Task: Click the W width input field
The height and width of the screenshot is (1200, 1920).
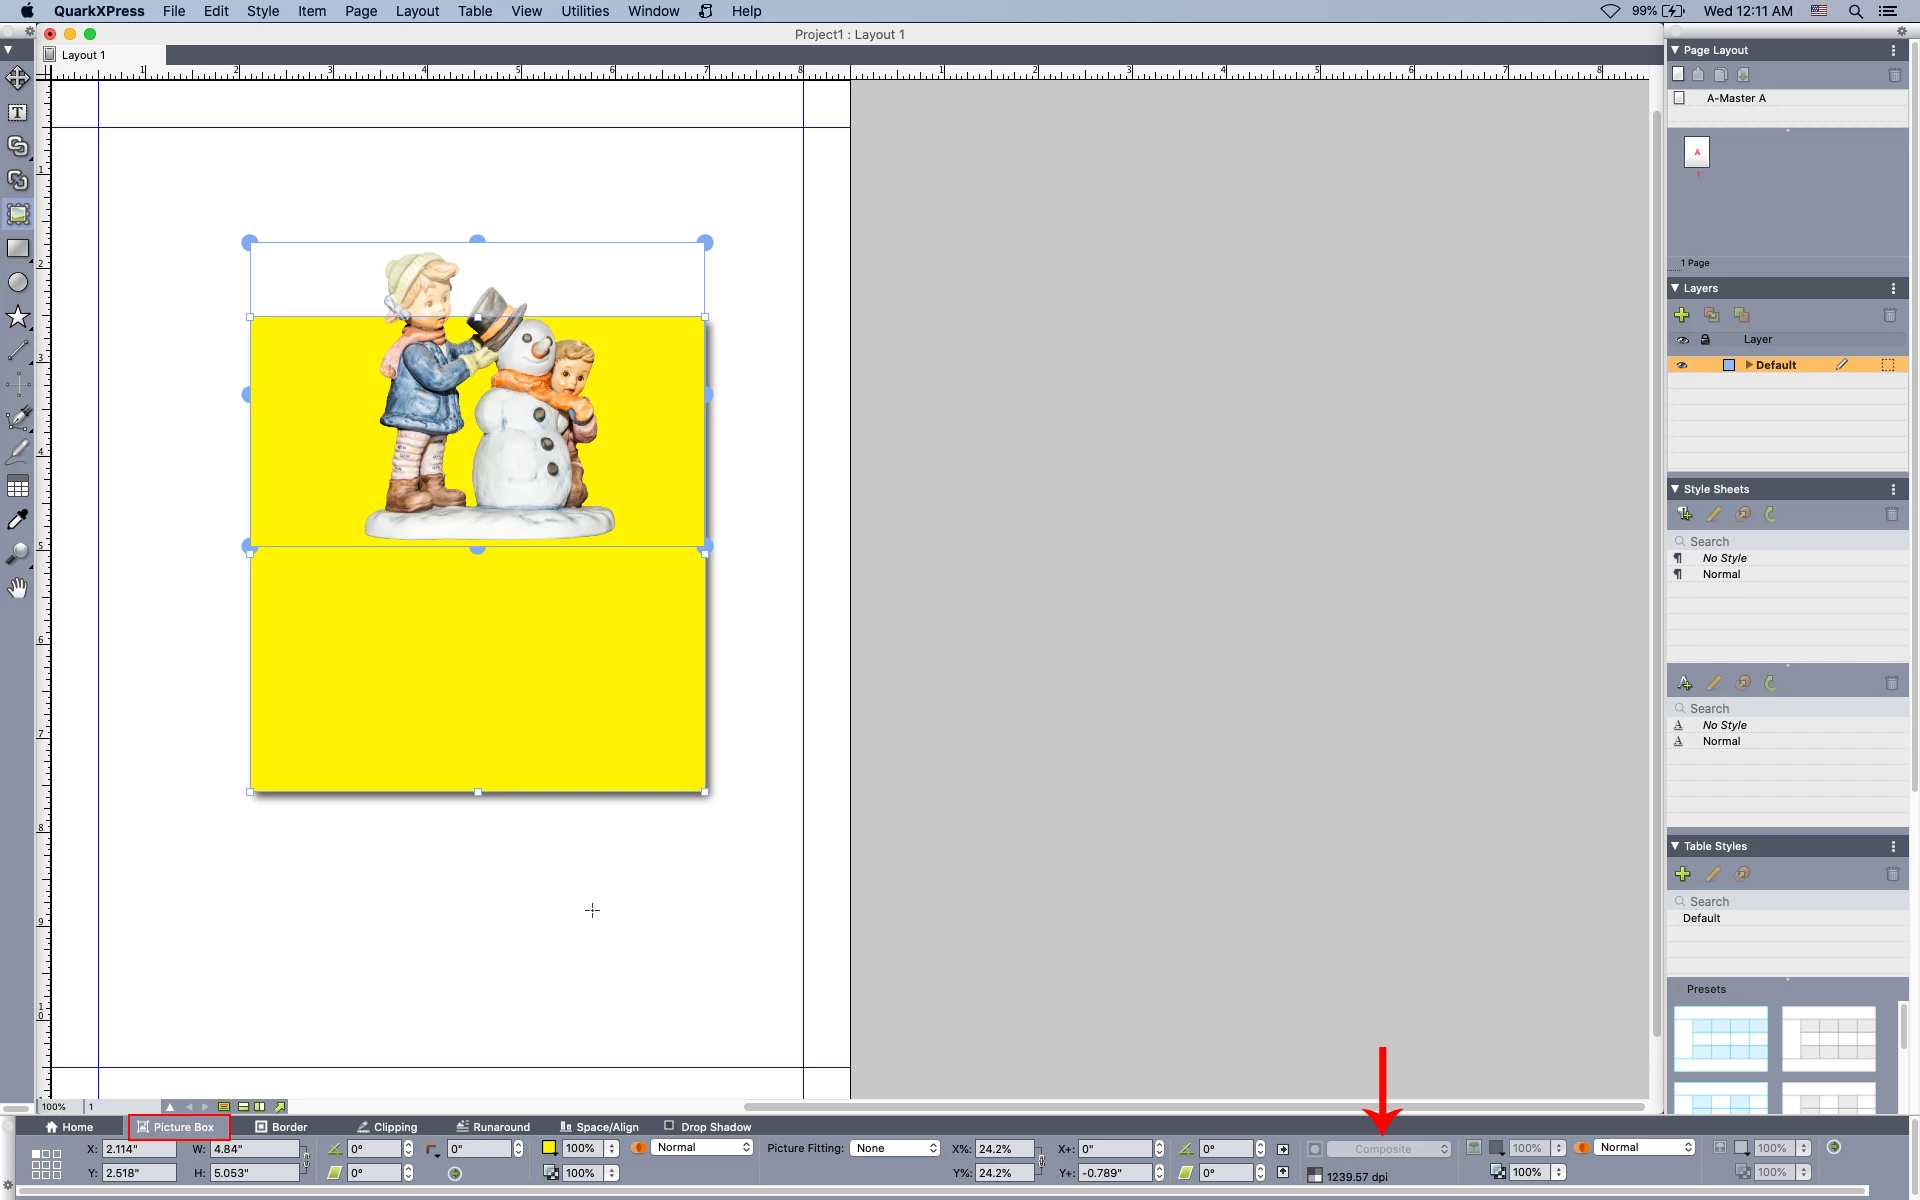Action: (x=254, y=1149)
